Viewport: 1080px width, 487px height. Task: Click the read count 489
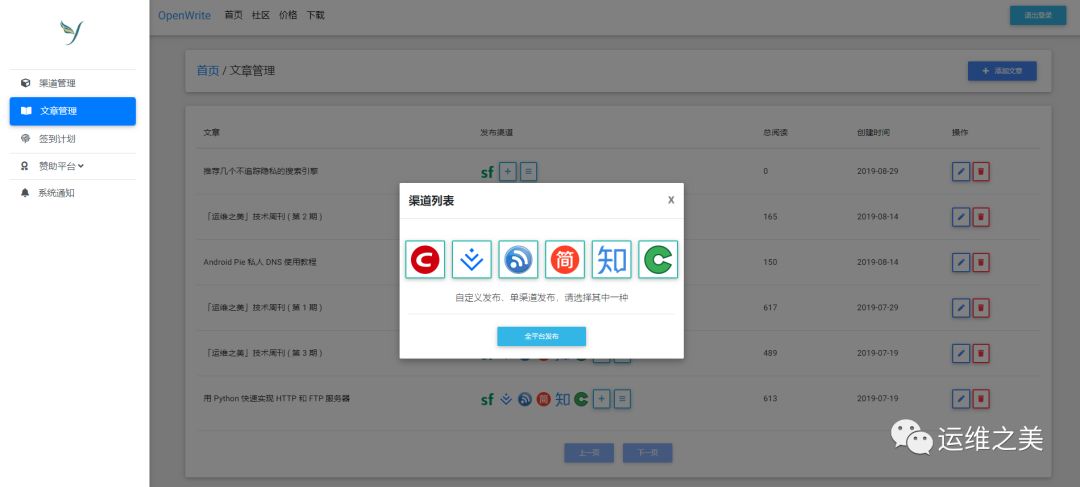click(x=770, y=353)
